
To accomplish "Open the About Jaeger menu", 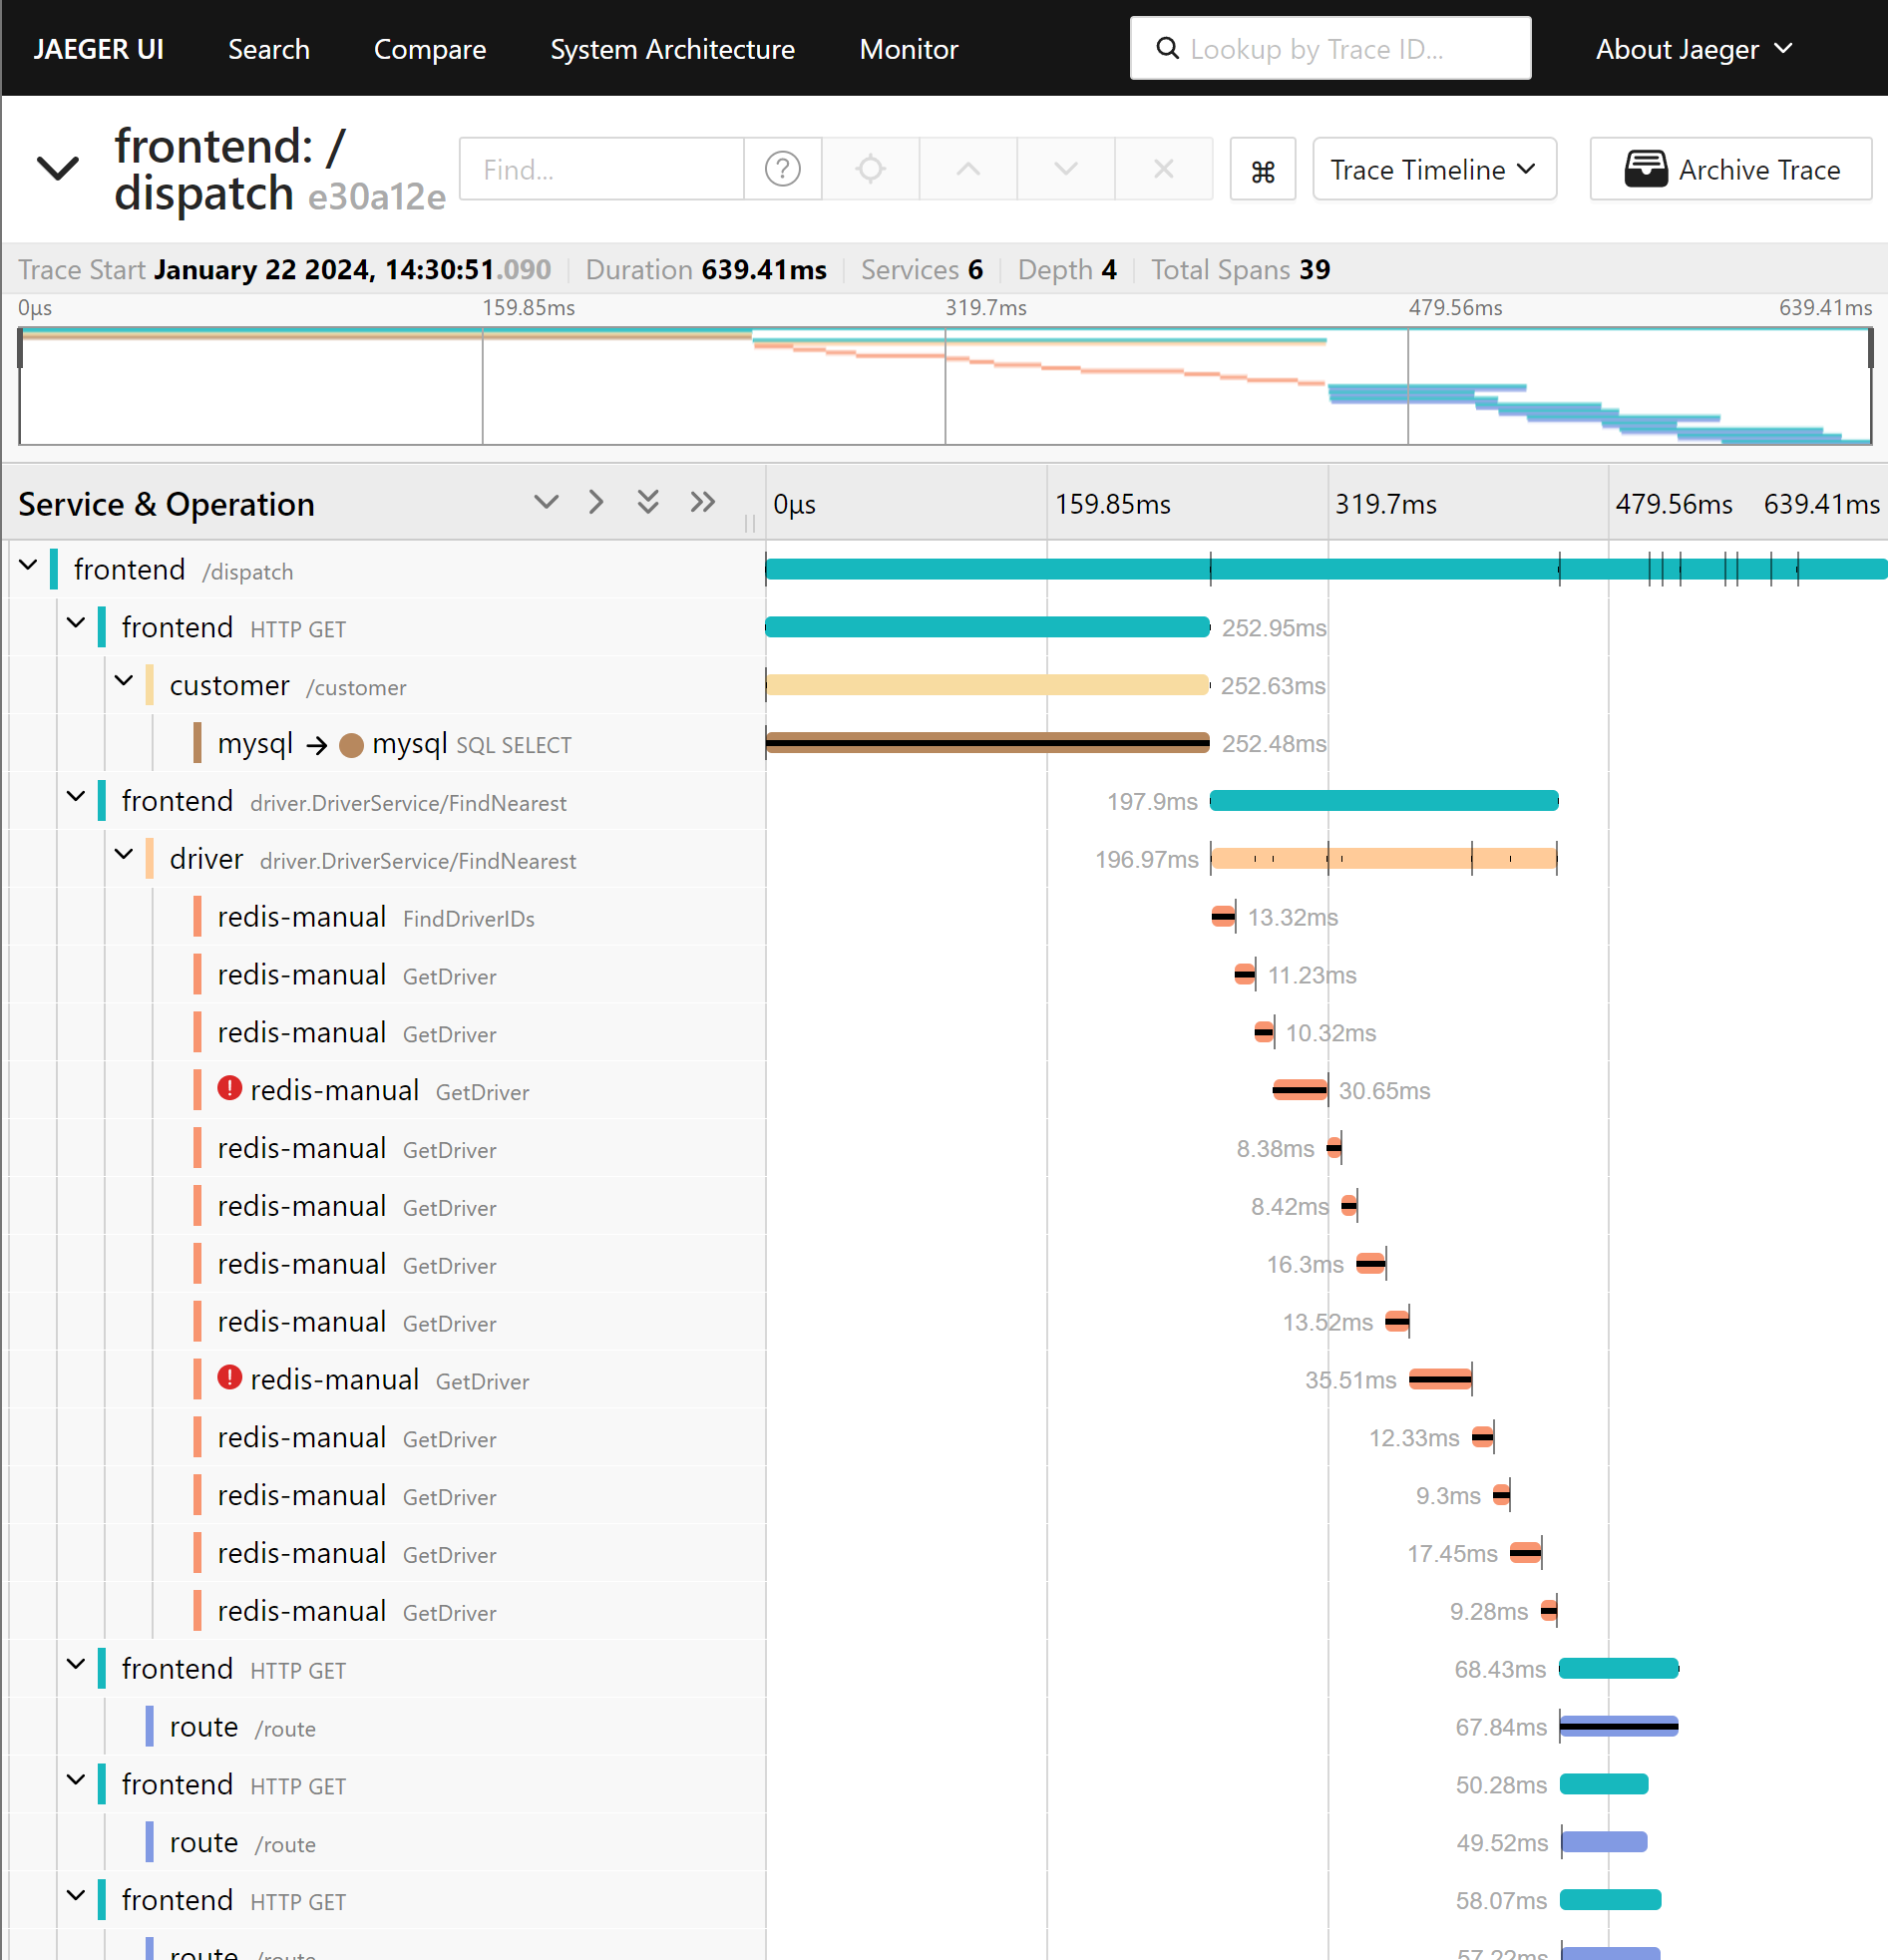I will 1693,49.
